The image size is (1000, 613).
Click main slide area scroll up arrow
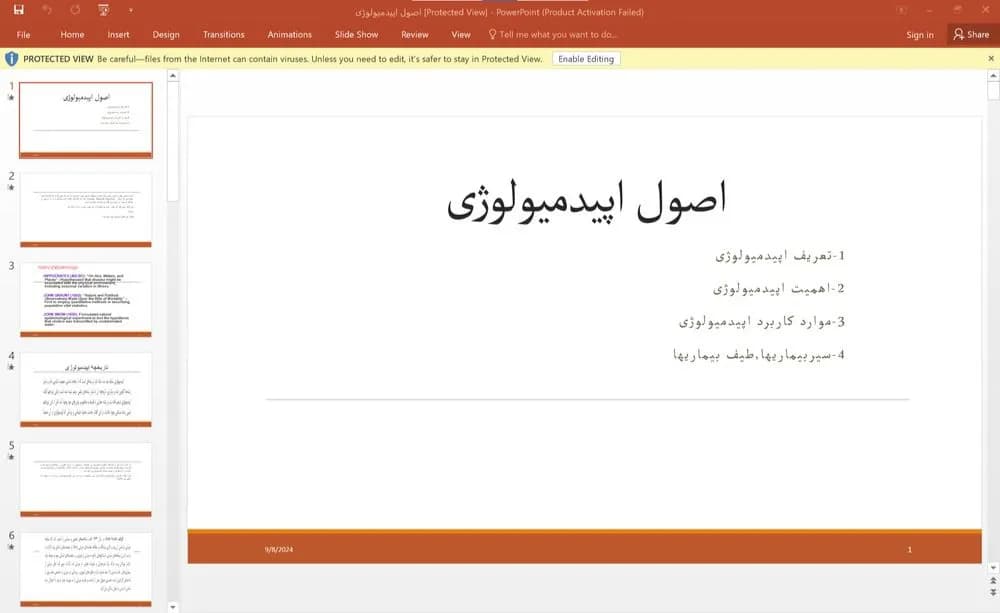993,75
